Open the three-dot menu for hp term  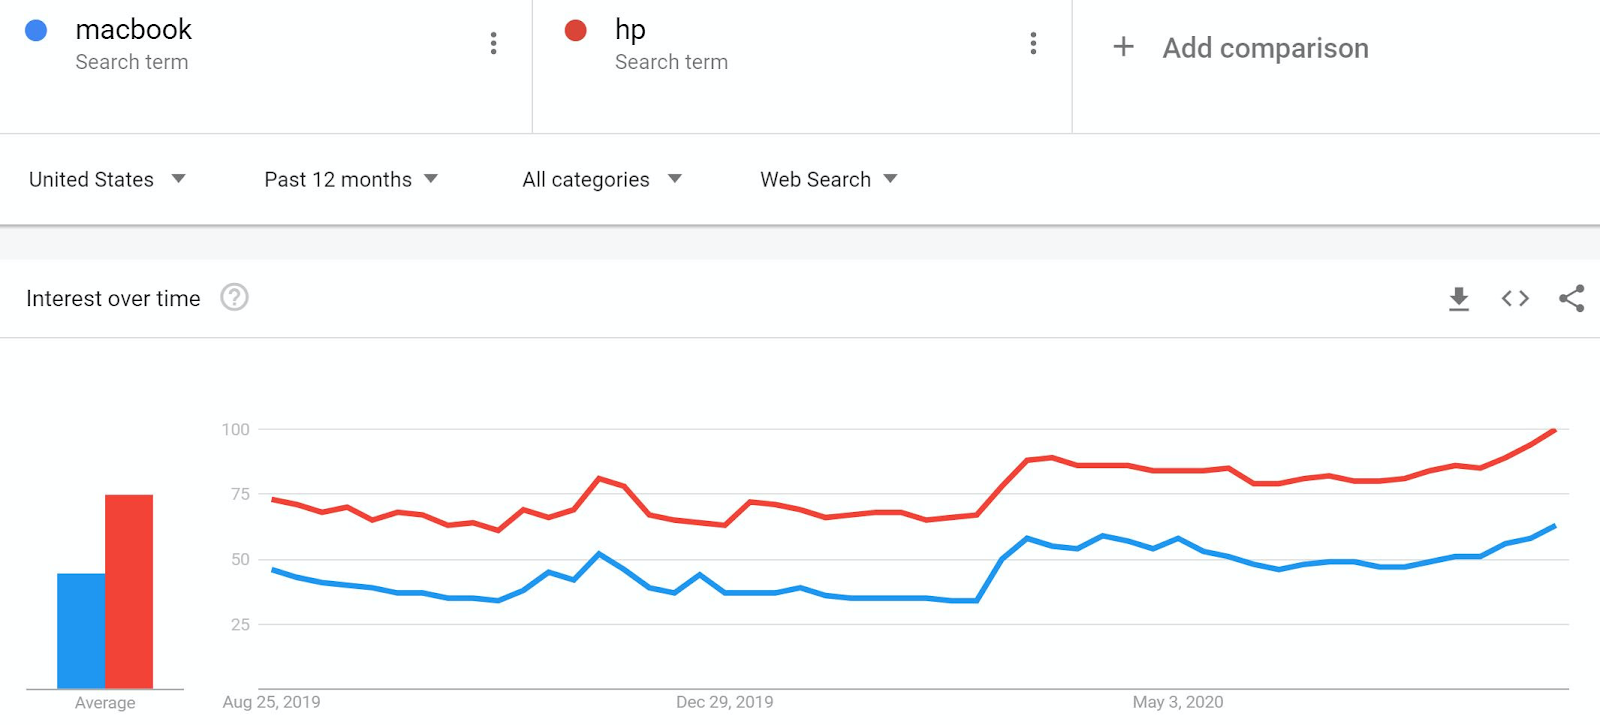1033,43
